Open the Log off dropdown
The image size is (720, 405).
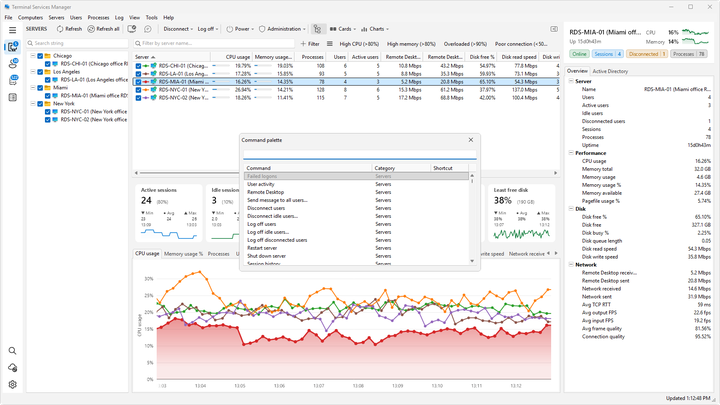(208, 29)
